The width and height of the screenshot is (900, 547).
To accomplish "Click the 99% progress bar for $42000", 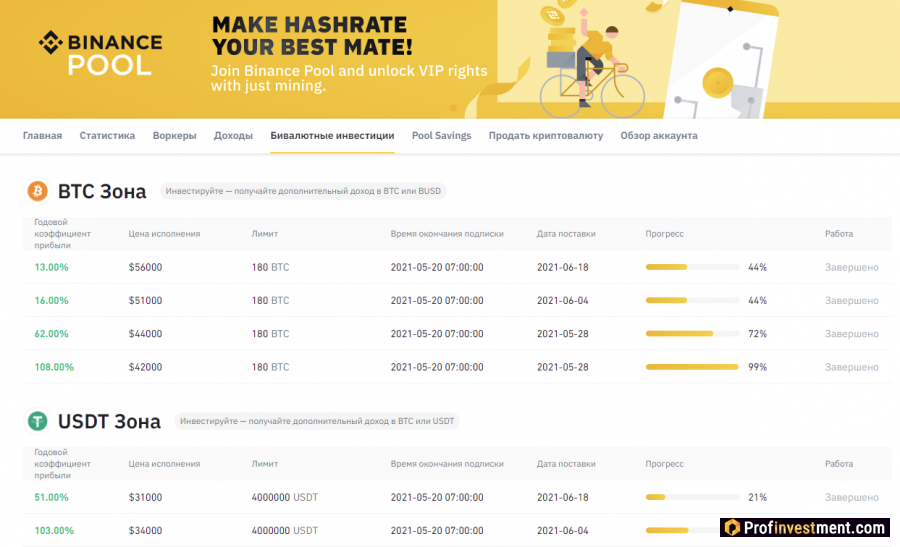I will click(693, 367).
